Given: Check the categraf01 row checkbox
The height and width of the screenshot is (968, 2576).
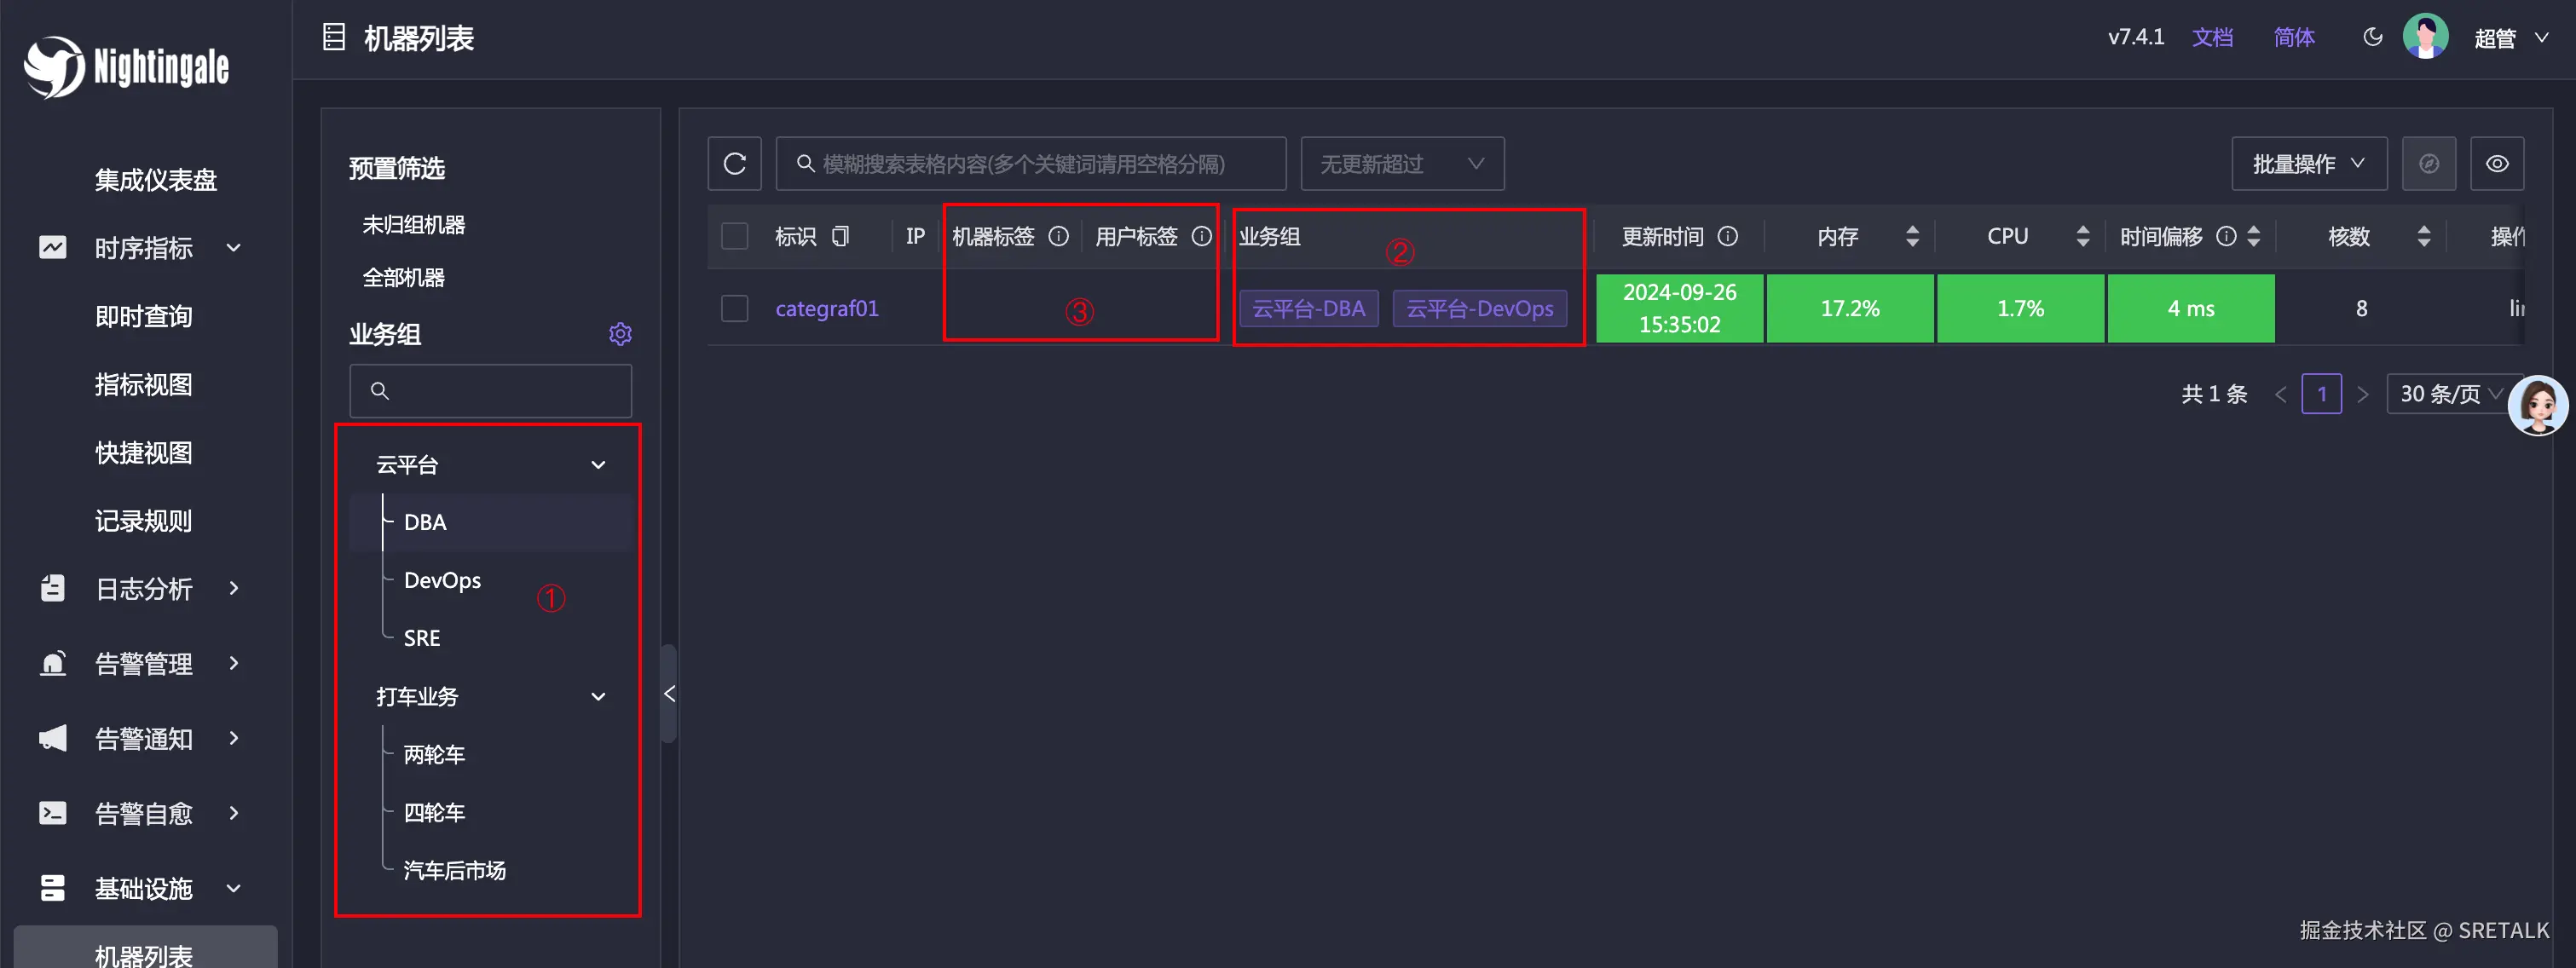Looking at the screenshot, I should (735, 309).
